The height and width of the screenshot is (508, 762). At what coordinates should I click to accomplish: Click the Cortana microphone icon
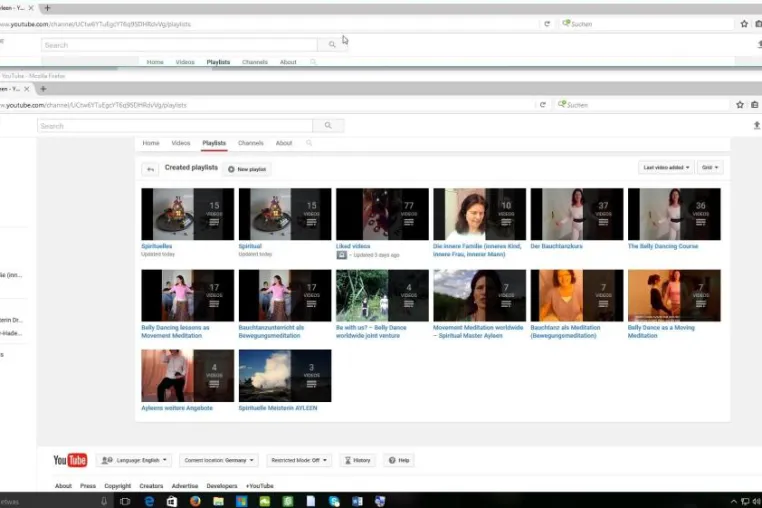click(104, 501)
